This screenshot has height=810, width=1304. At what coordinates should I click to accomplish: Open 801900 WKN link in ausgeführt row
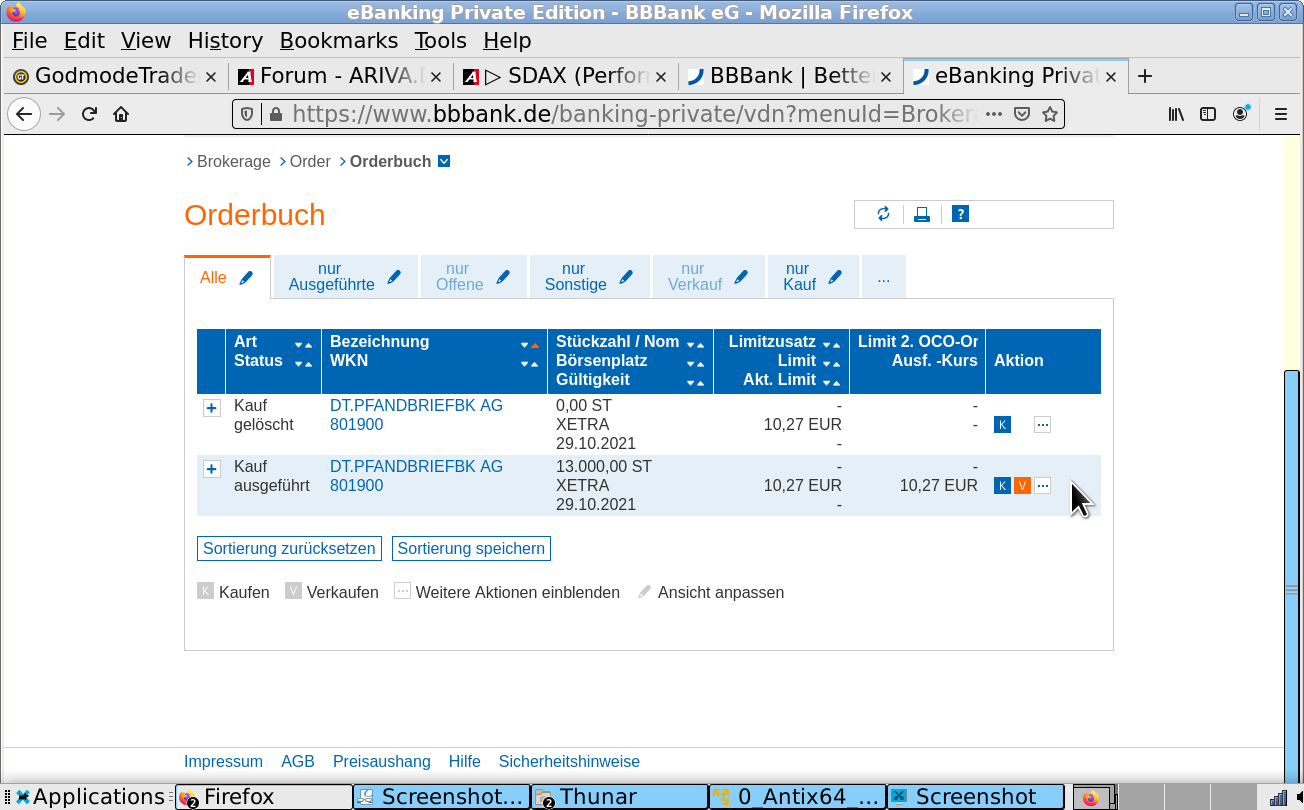[356, 486]
